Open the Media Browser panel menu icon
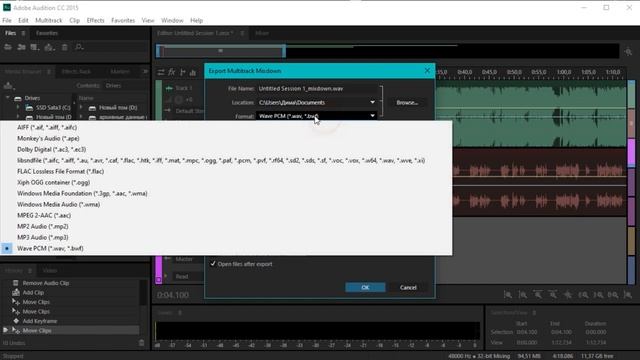Viewport: 640px width, 360px height. [49, 71]
